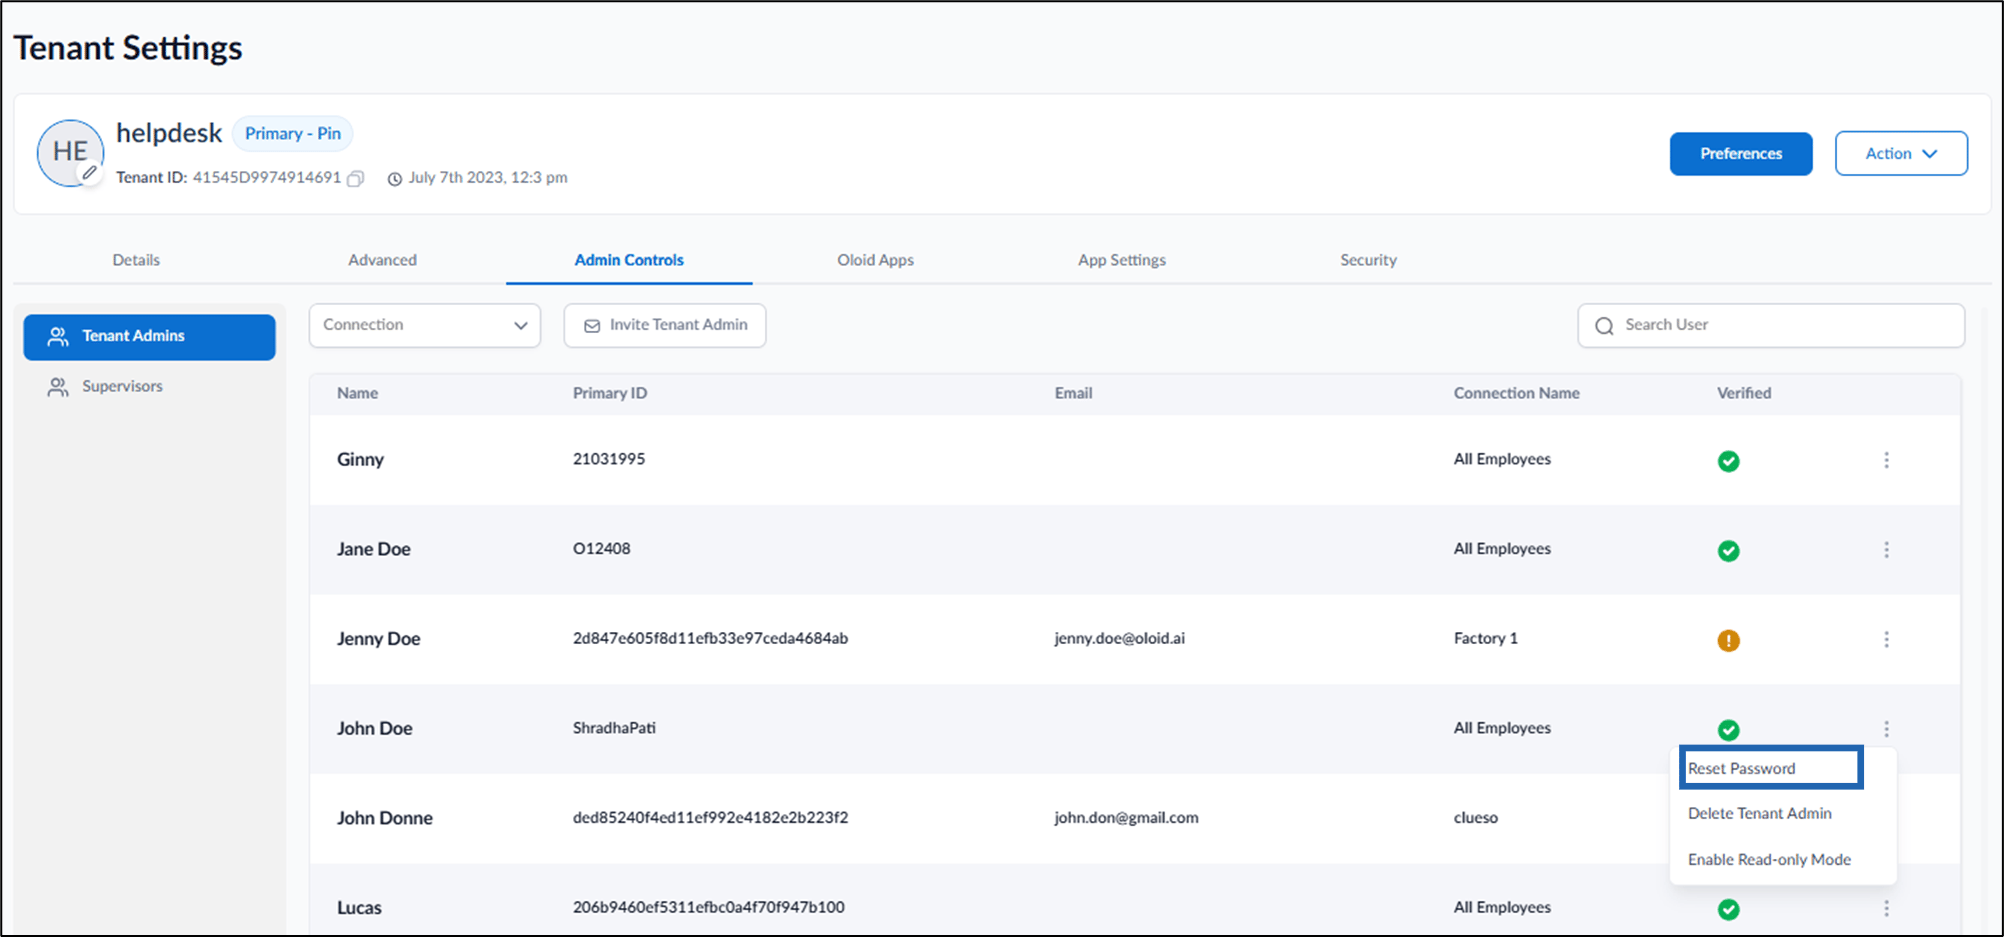2004x937 pixels.
Task: Click Lucas's green verified checkmark
Action: 1728,909
